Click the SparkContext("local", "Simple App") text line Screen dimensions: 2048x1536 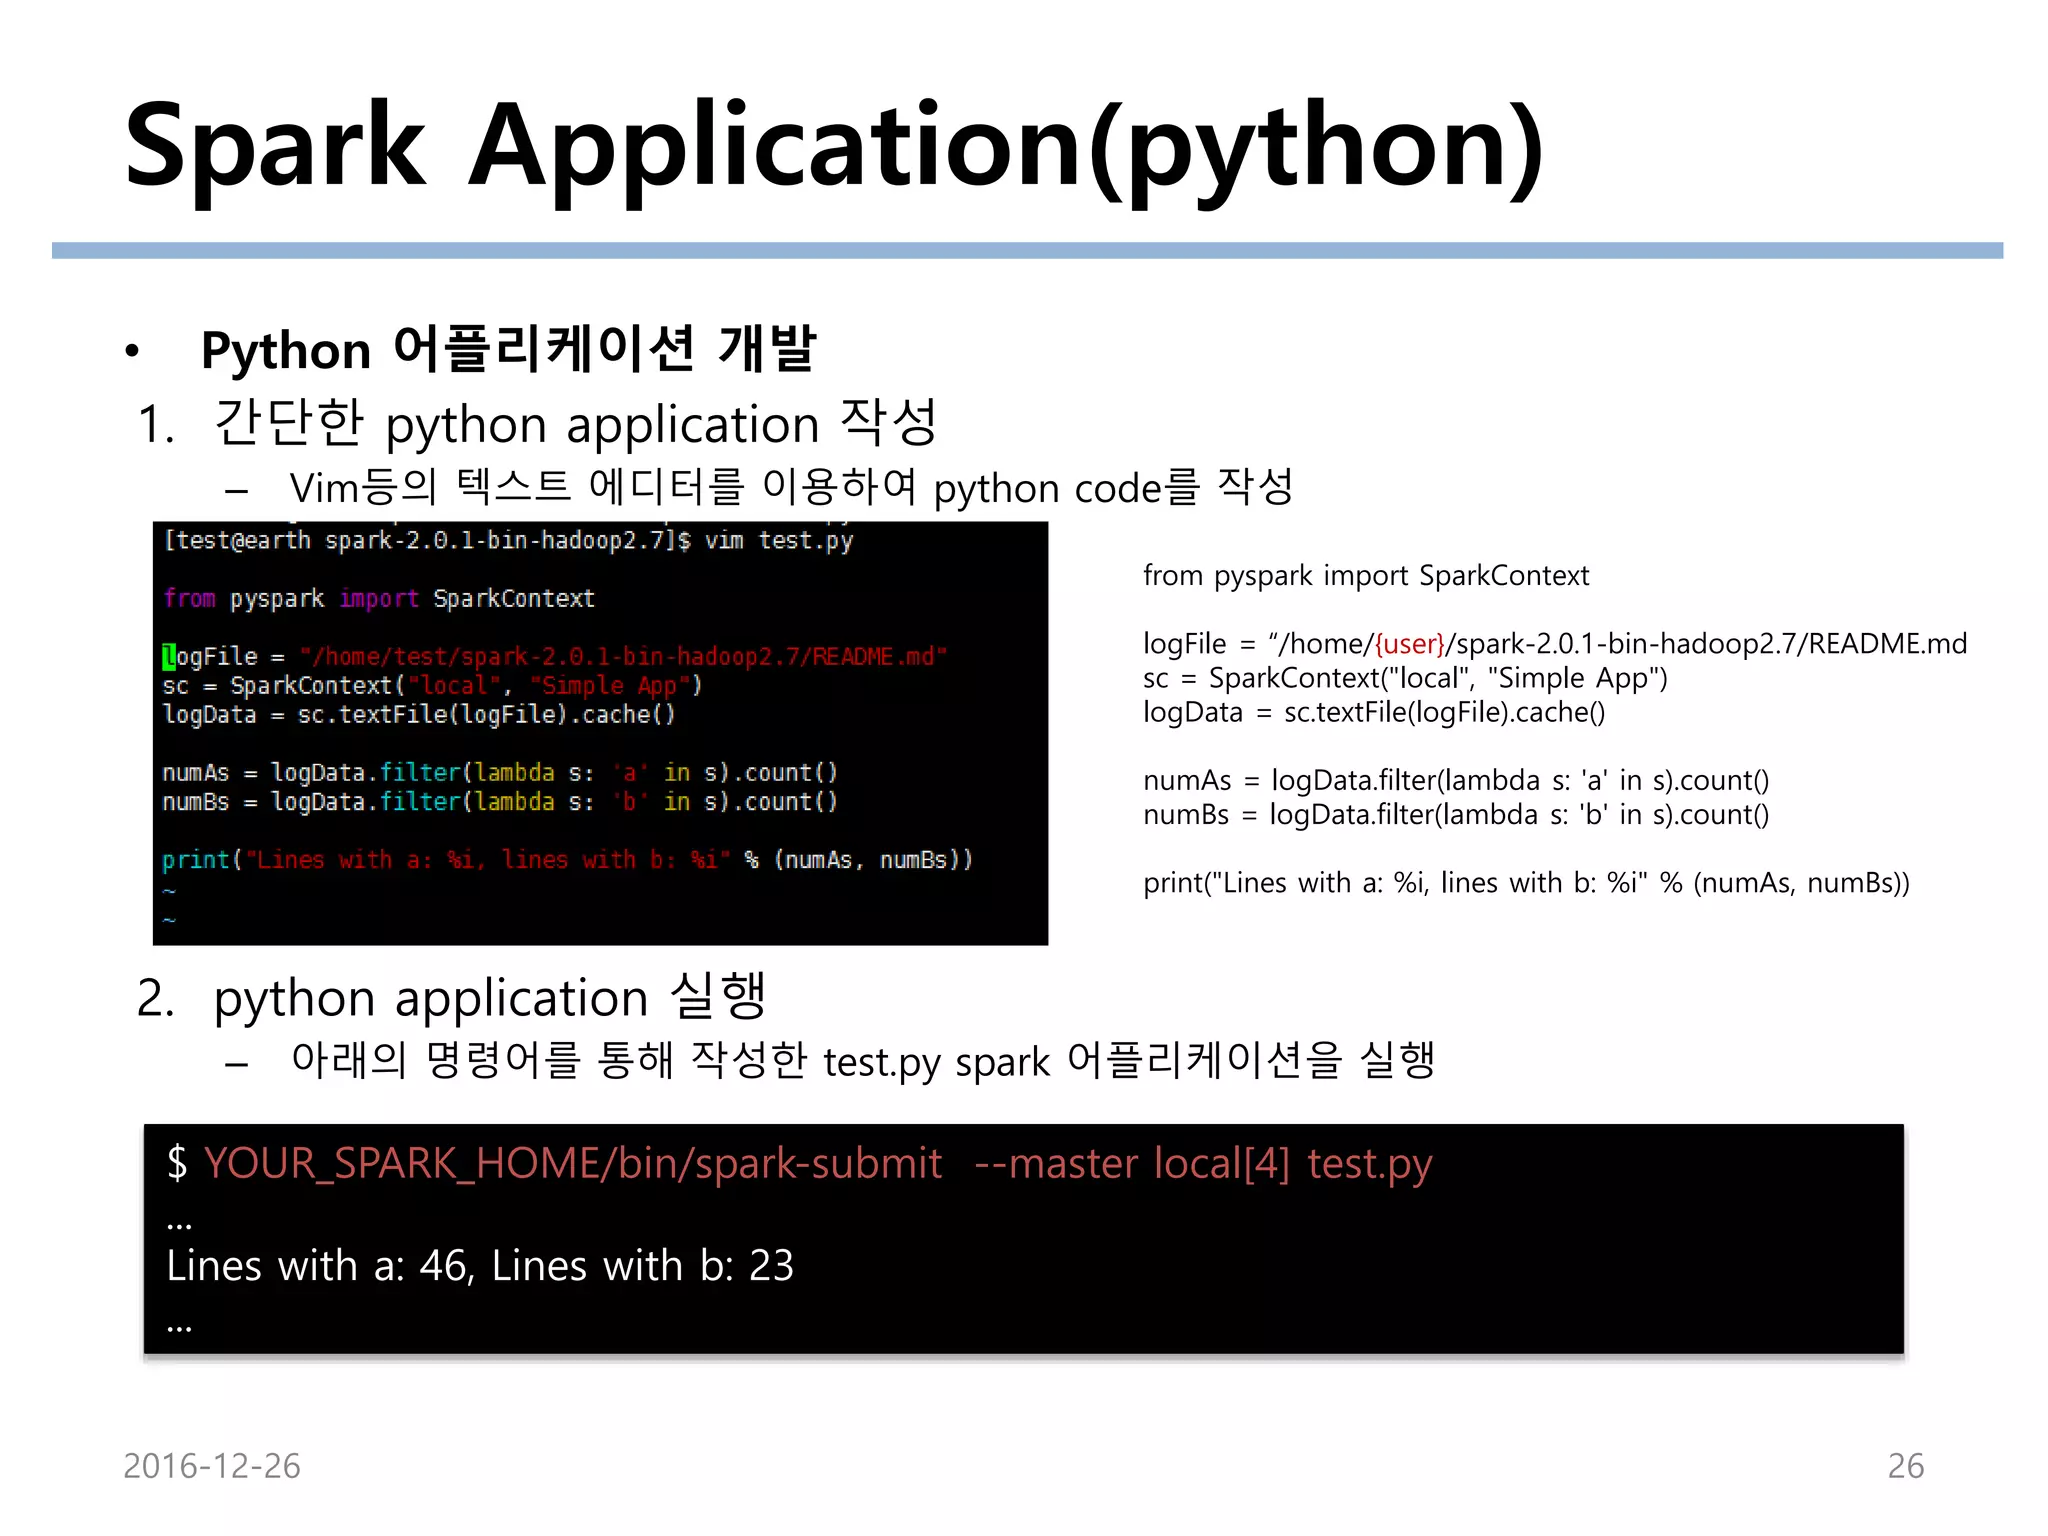(1405, 678)
